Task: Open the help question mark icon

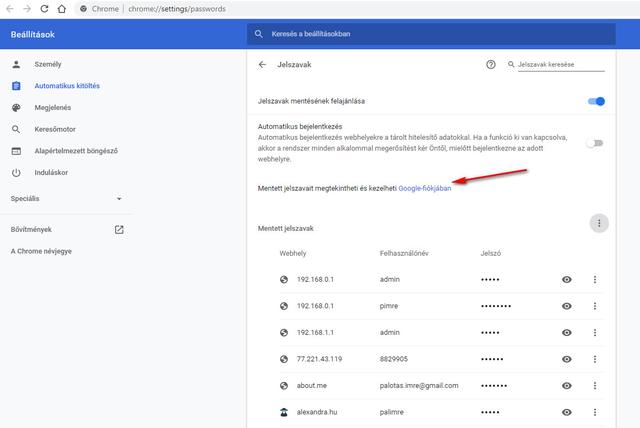Action: (490, 64)
